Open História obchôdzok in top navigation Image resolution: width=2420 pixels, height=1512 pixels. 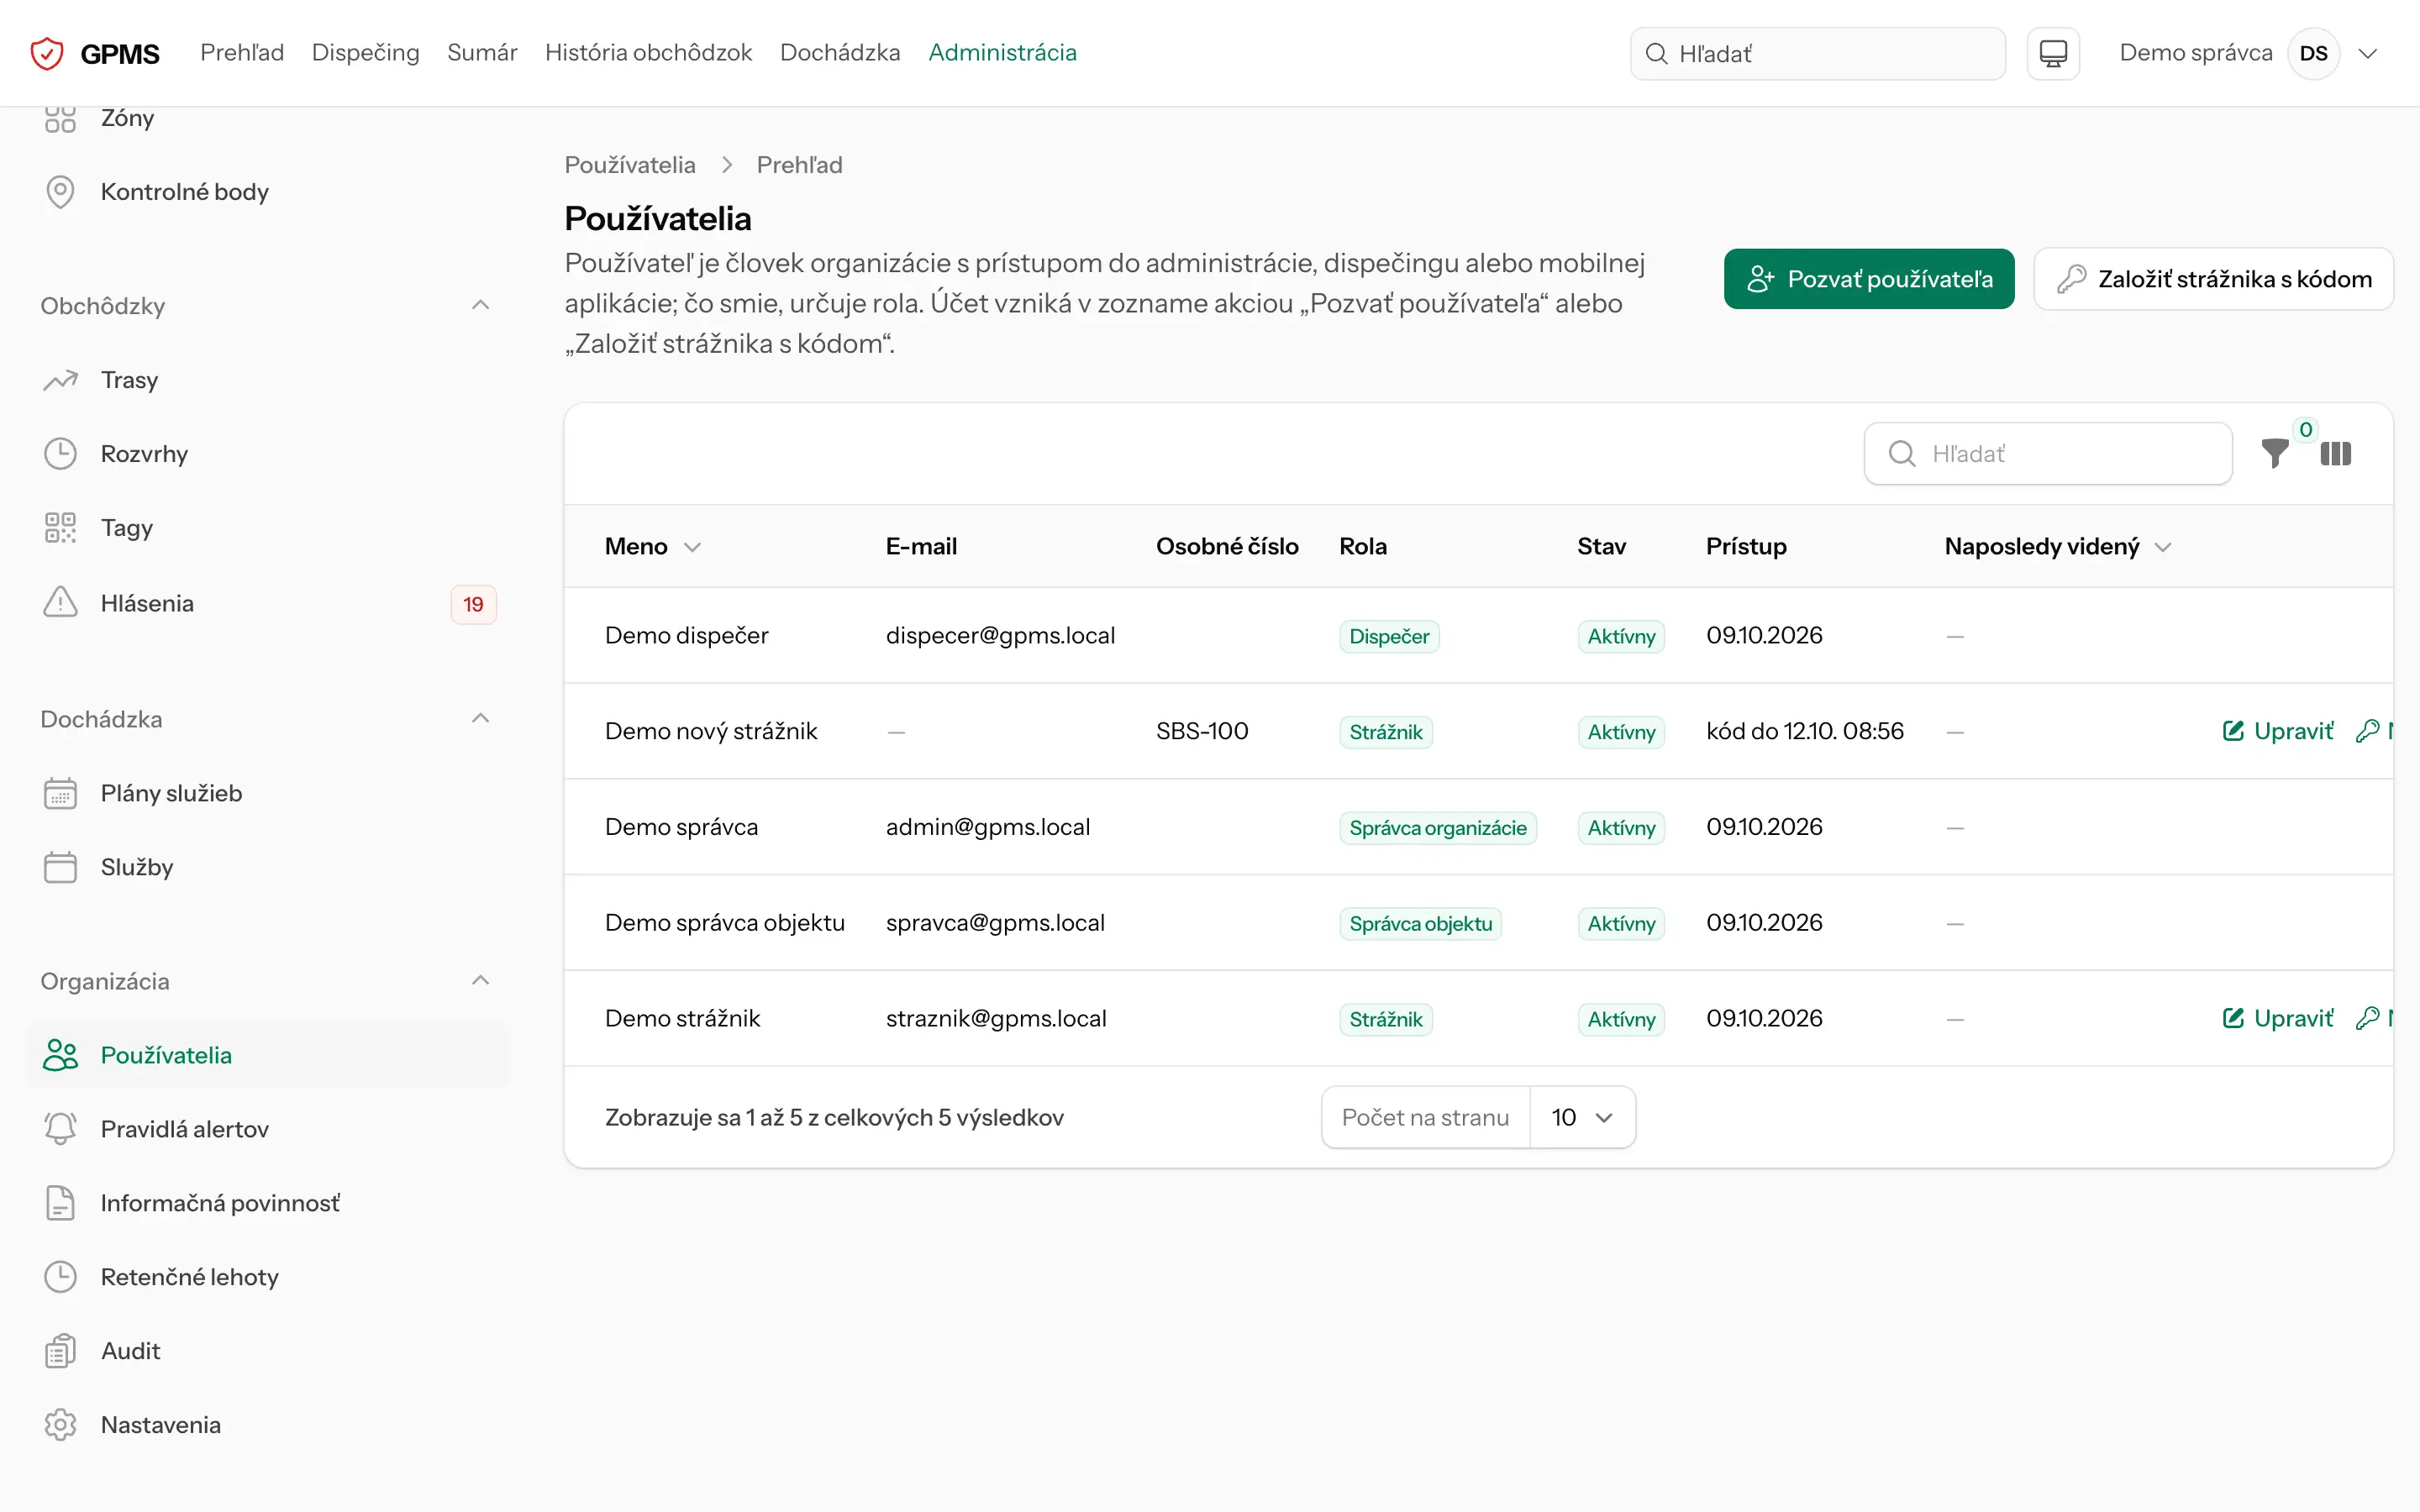[x=648, y=53]
